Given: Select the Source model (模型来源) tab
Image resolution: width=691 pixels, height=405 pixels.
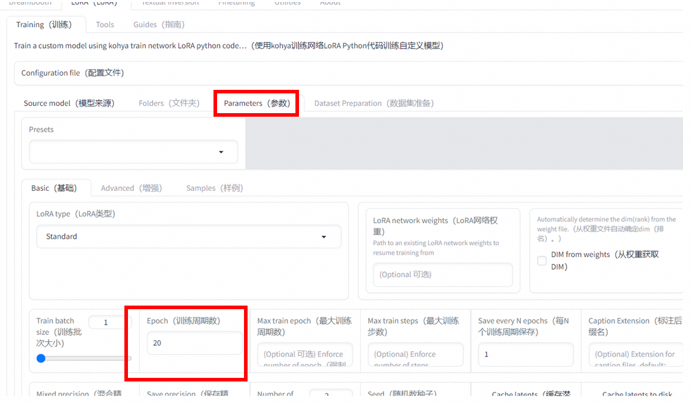Looking at the screenshot, I should pyautogui.click(x=69, y=103).
